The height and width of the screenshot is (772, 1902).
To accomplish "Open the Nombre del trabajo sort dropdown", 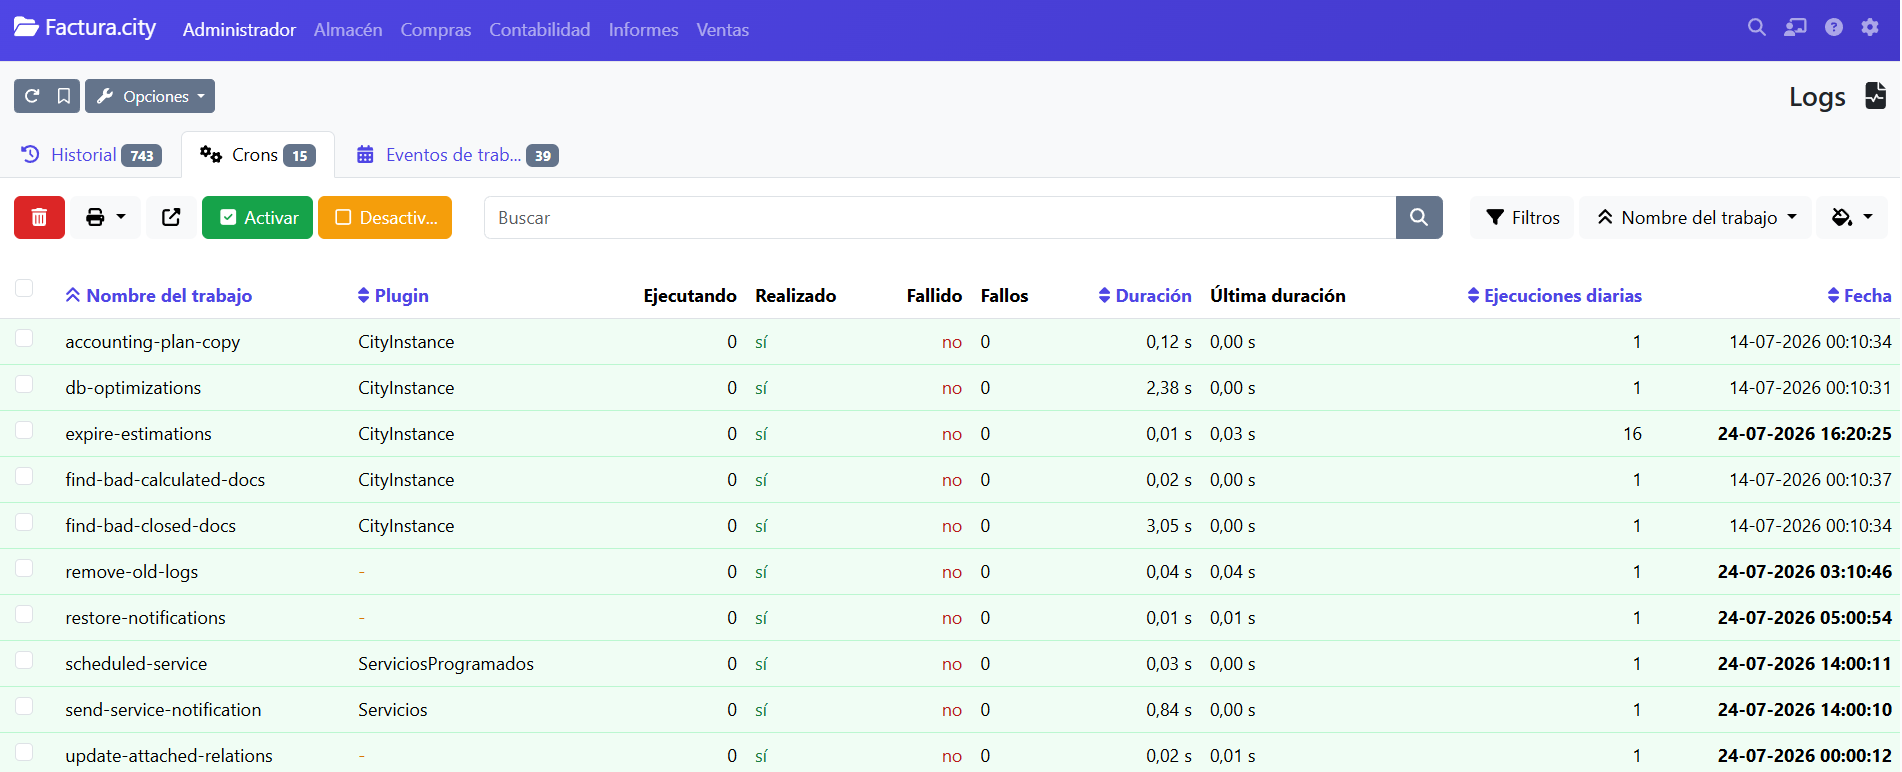I will pos(1696,217).
